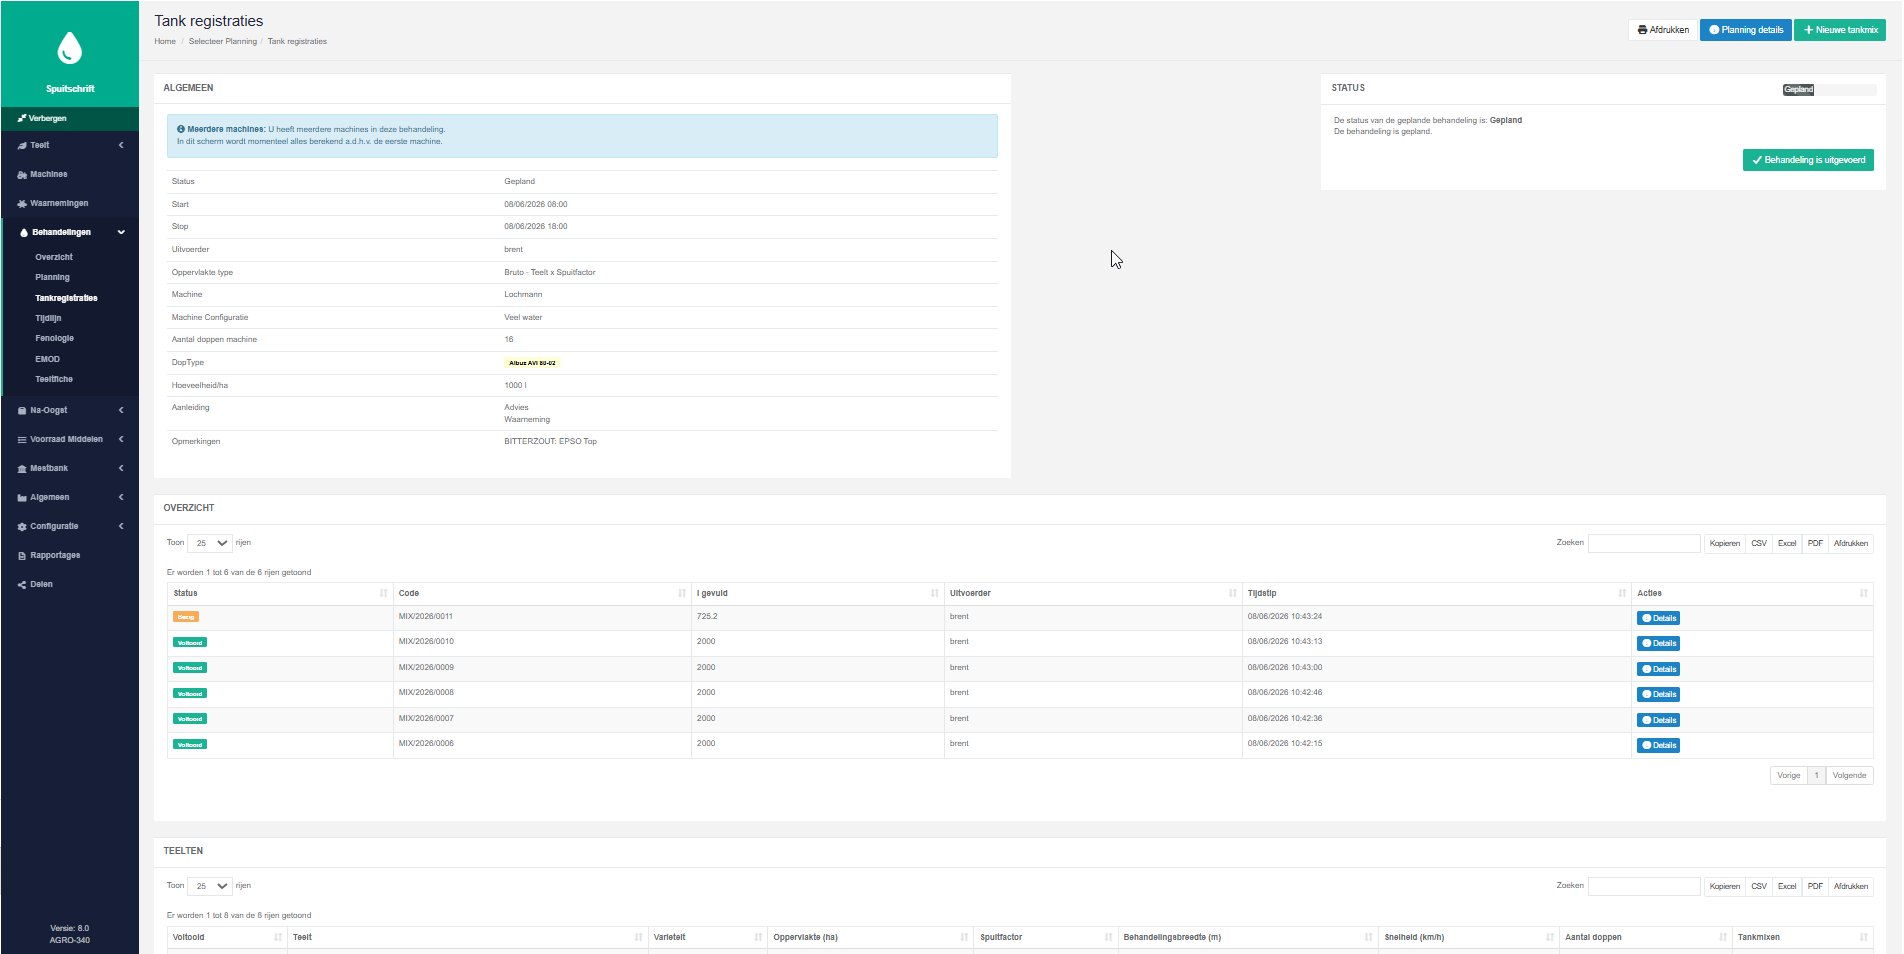Click the plus icon on Nieuwe tankmix

[x=1808, y=30]
